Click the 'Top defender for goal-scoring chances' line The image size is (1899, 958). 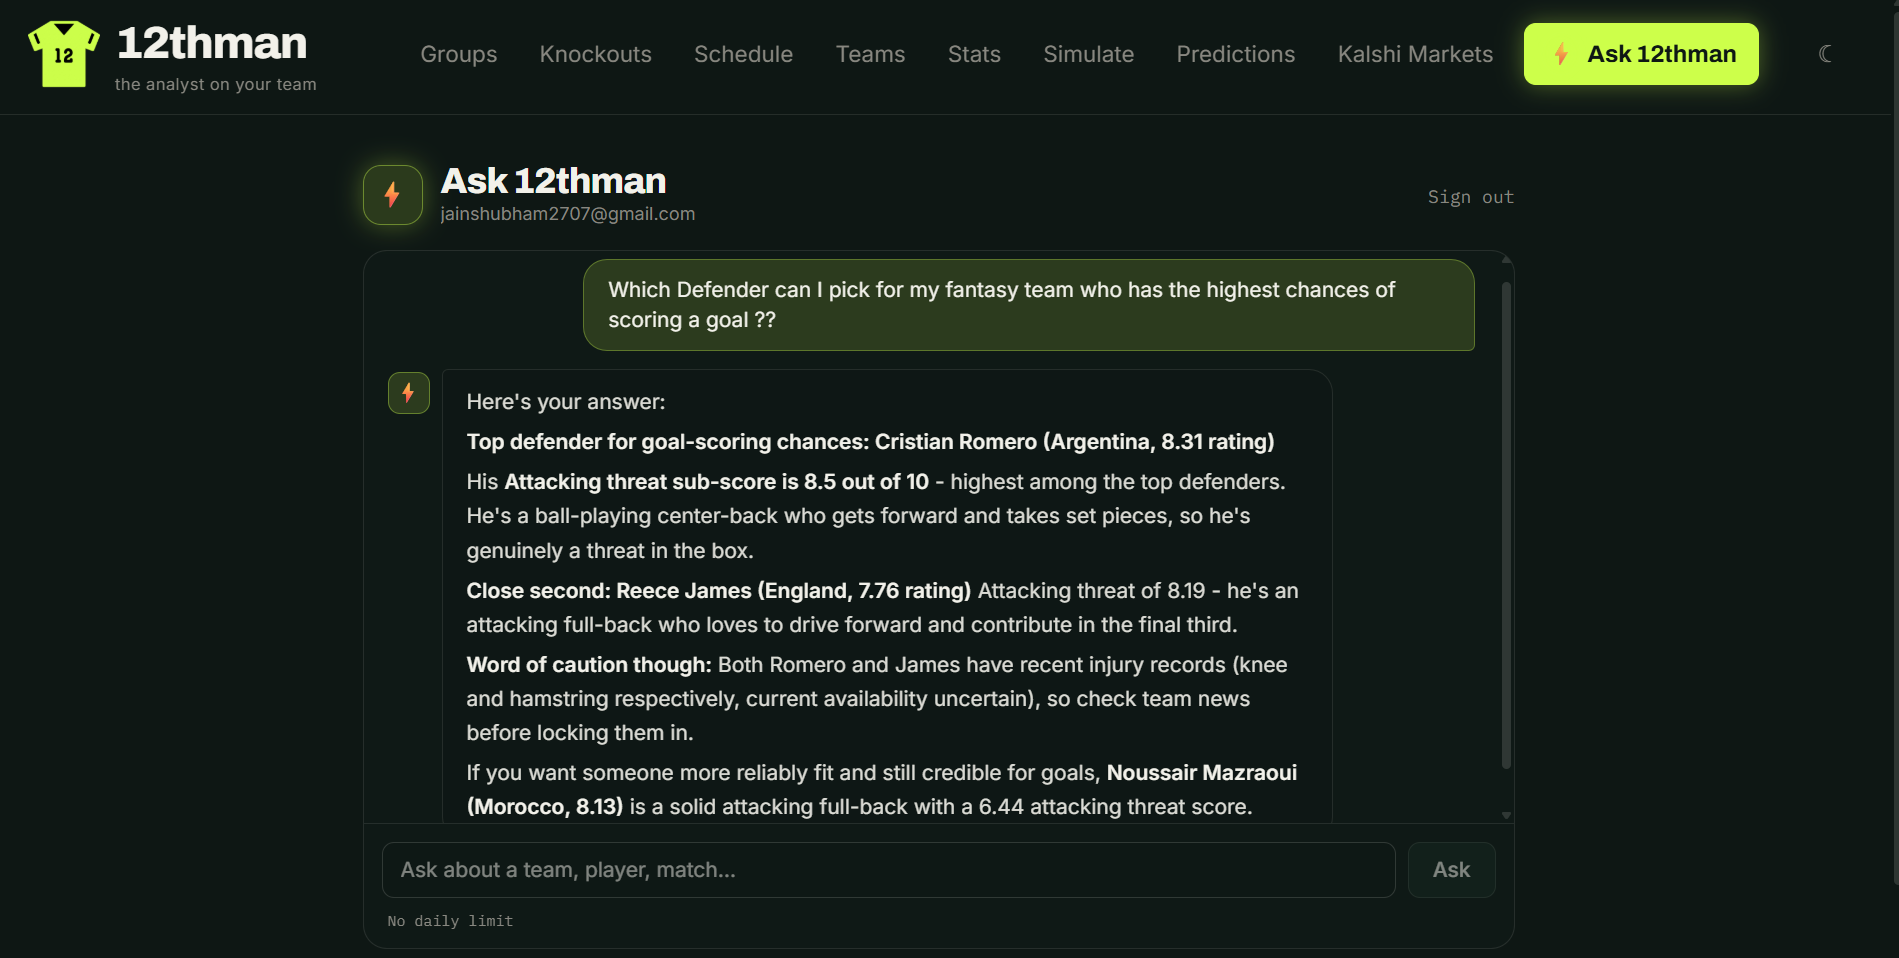tap(870, 442)
